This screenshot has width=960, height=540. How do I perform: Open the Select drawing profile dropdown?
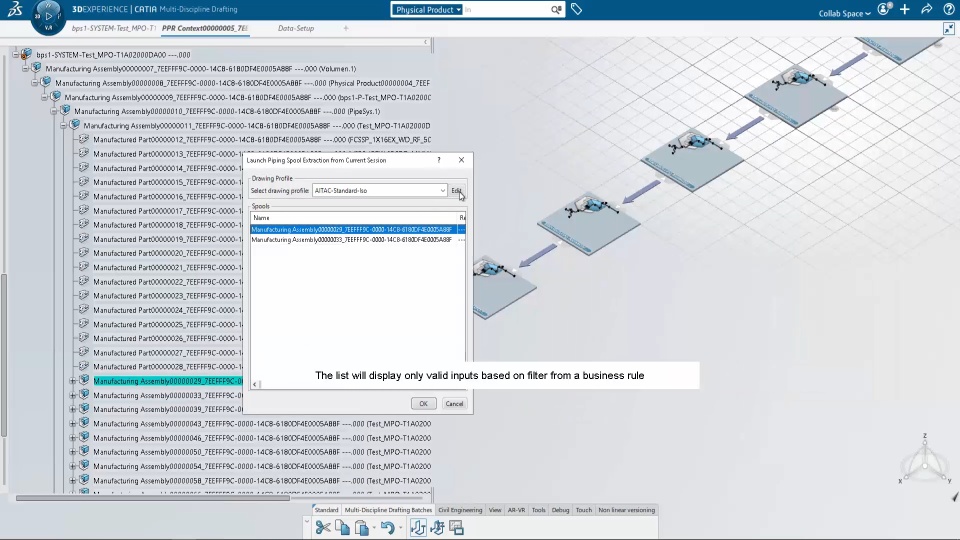point(380,190)
